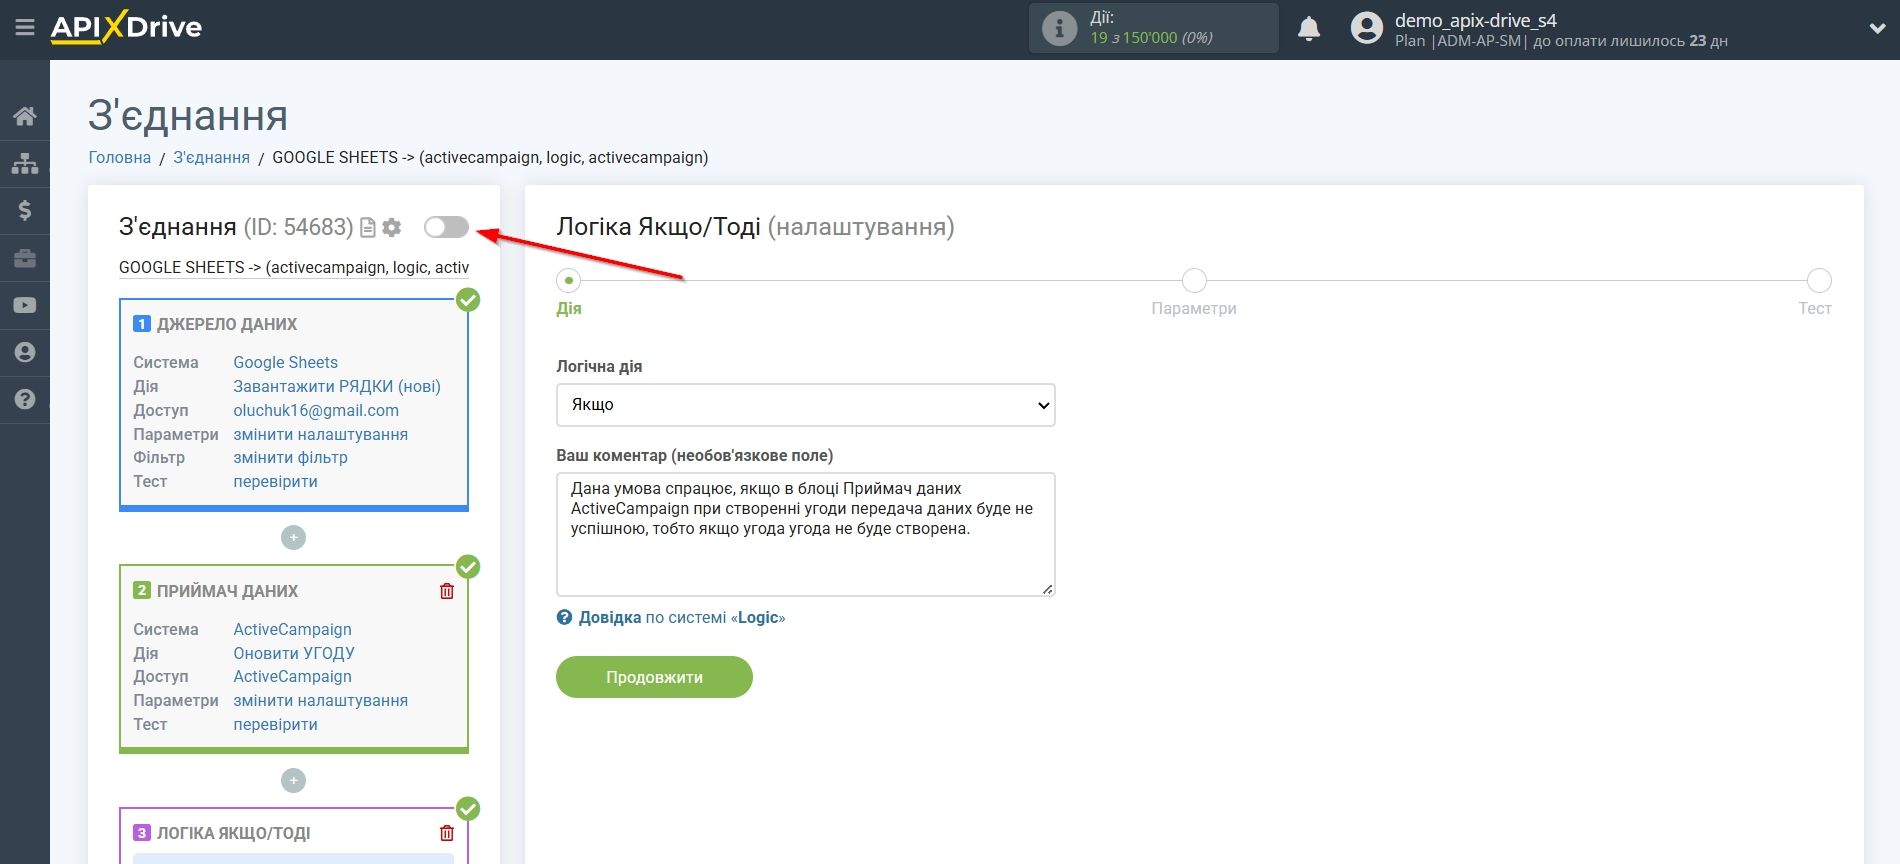This screenshot has height=864, width=1900.
Task: Open the briefcase sidebar icon
Action: click(25, 258)
